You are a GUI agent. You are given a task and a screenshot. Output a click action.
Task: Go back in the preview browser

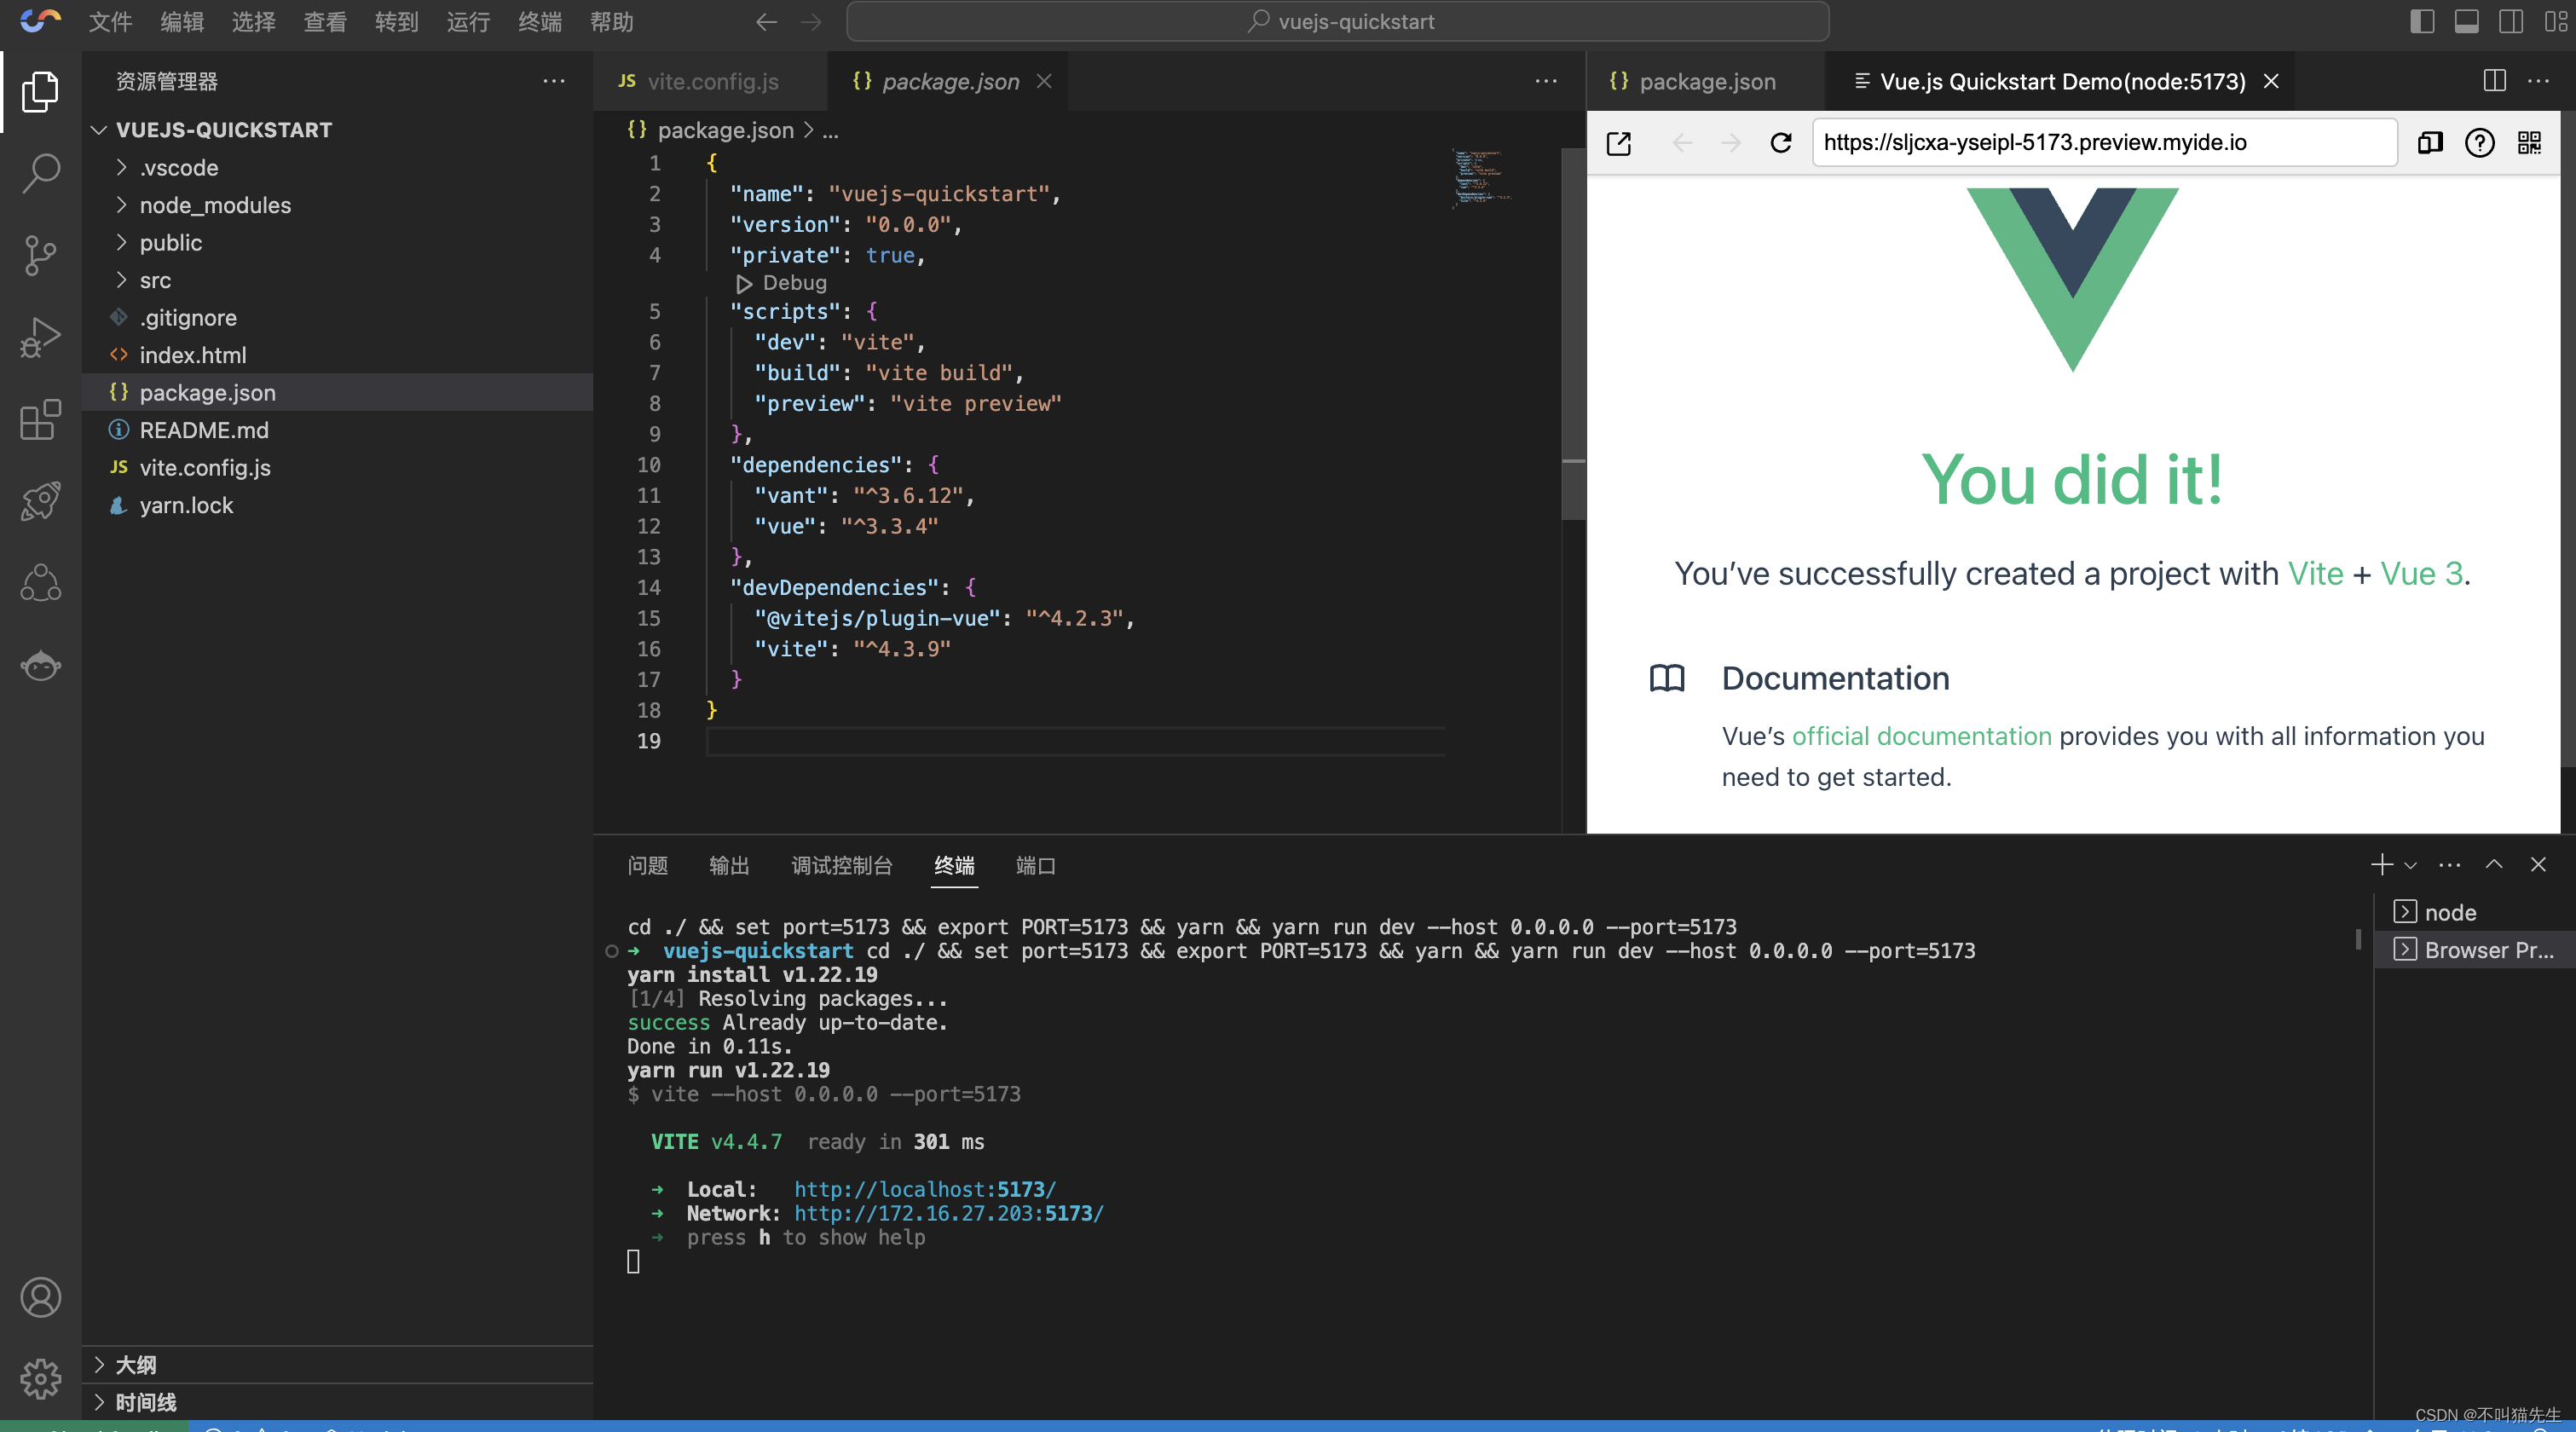[1683, 143]
